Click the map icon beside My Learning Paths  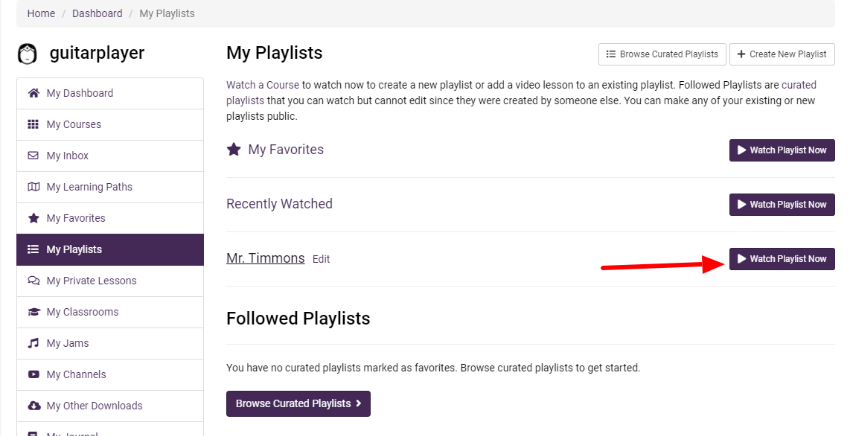(x=33, y=187)
